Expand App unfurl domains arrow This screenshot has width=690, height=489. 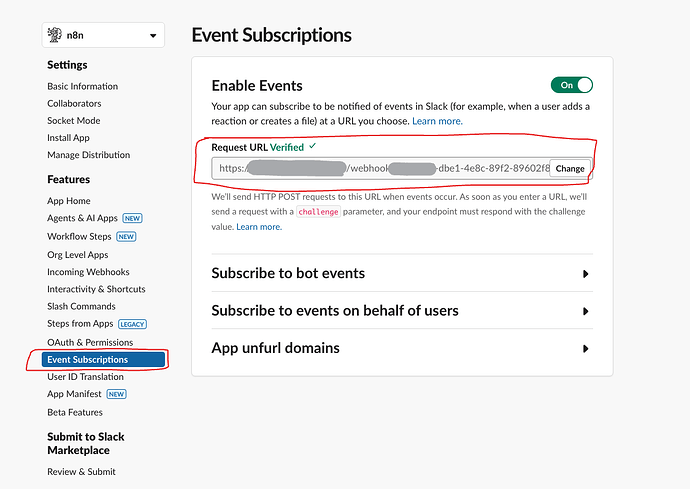point(585,349)
